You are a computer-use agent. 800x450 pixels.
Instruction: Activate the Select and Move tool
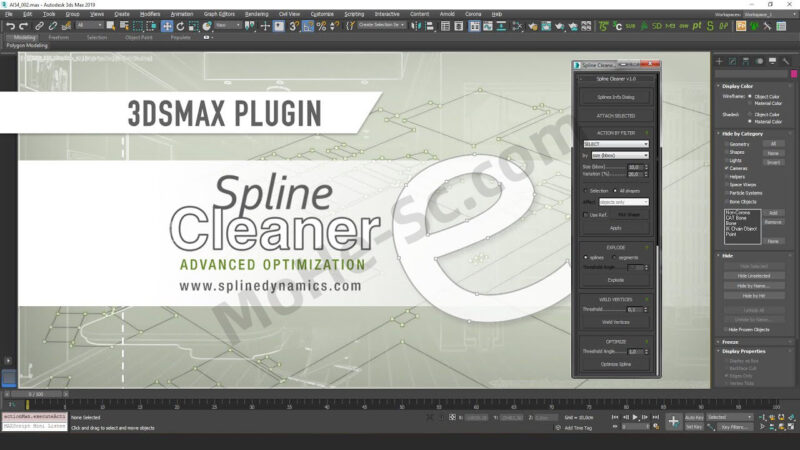pos(167,26)
